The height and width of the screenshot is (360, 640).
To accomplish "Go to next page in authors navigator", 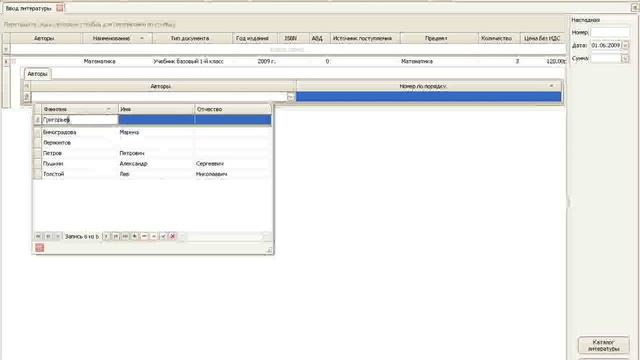I will [x=116, y=236].
